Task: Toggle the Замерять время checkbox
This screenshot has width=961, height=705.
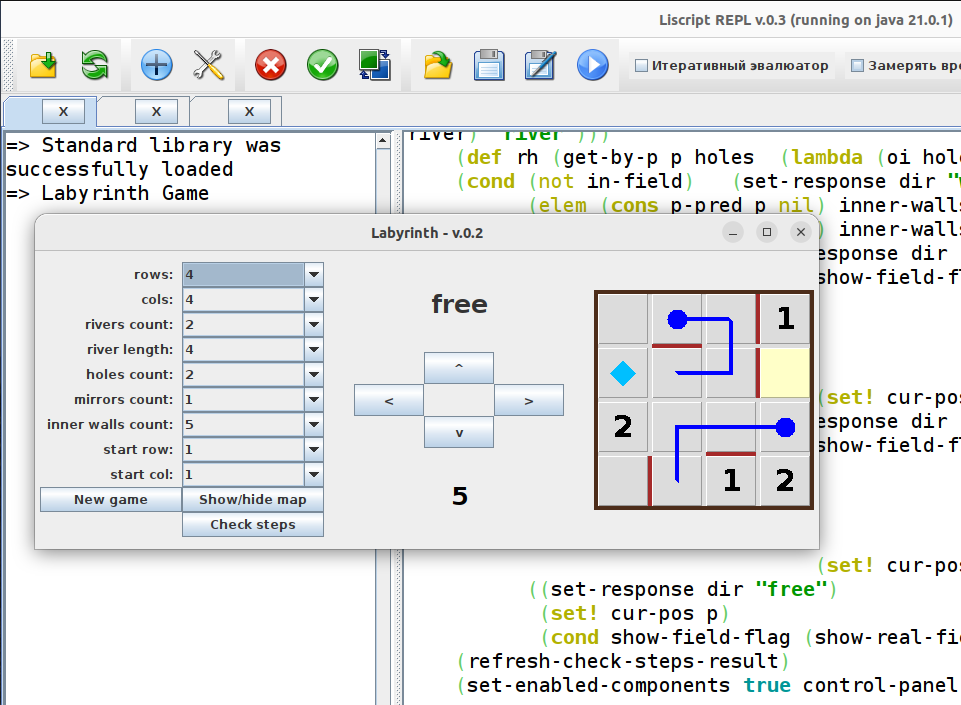Action: (x=857, y=66)
